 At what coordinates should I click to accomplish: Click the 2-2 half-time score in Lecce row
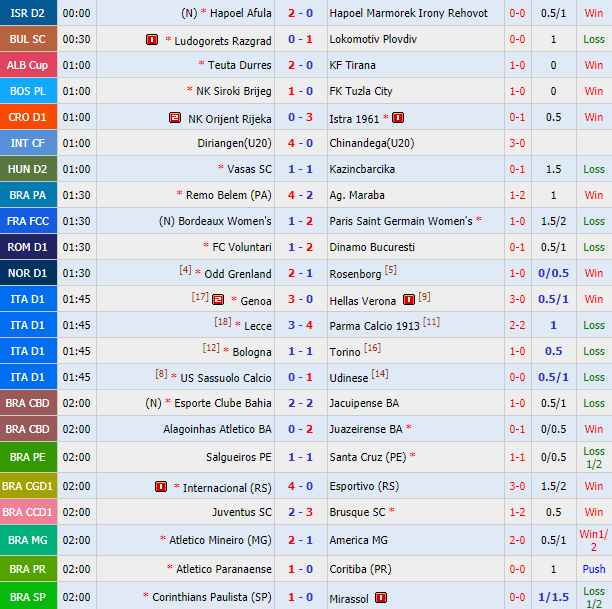click(x=517, y=325)
